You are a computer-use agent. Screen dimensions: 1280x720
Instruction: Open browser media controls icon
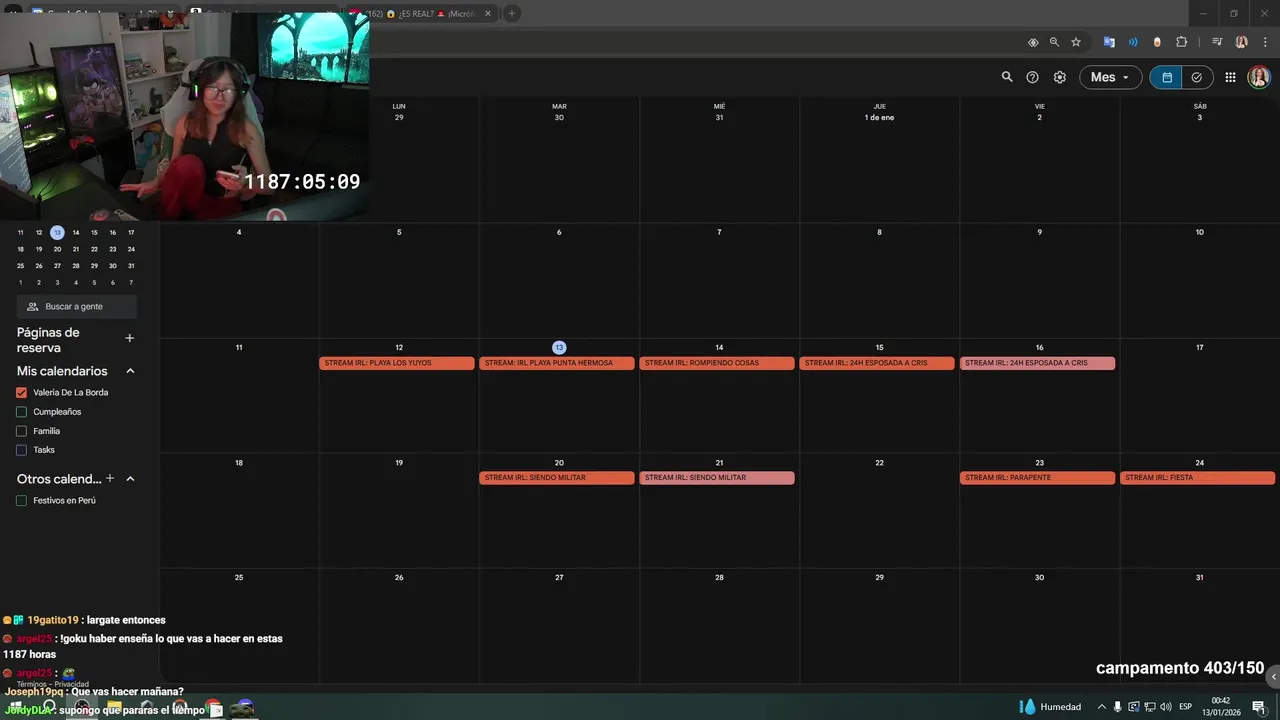[x=1217, y=42]
